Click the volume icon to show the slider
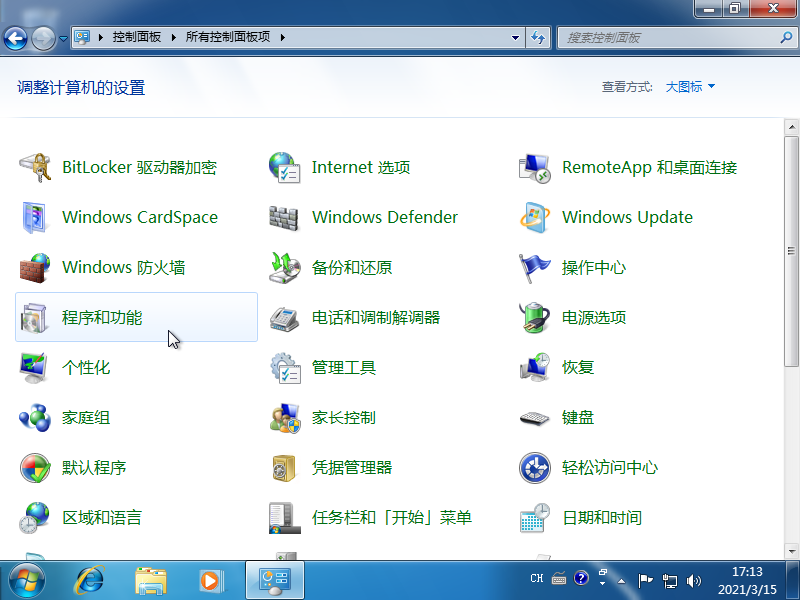800x600 pixels. [x=694, y=578]
